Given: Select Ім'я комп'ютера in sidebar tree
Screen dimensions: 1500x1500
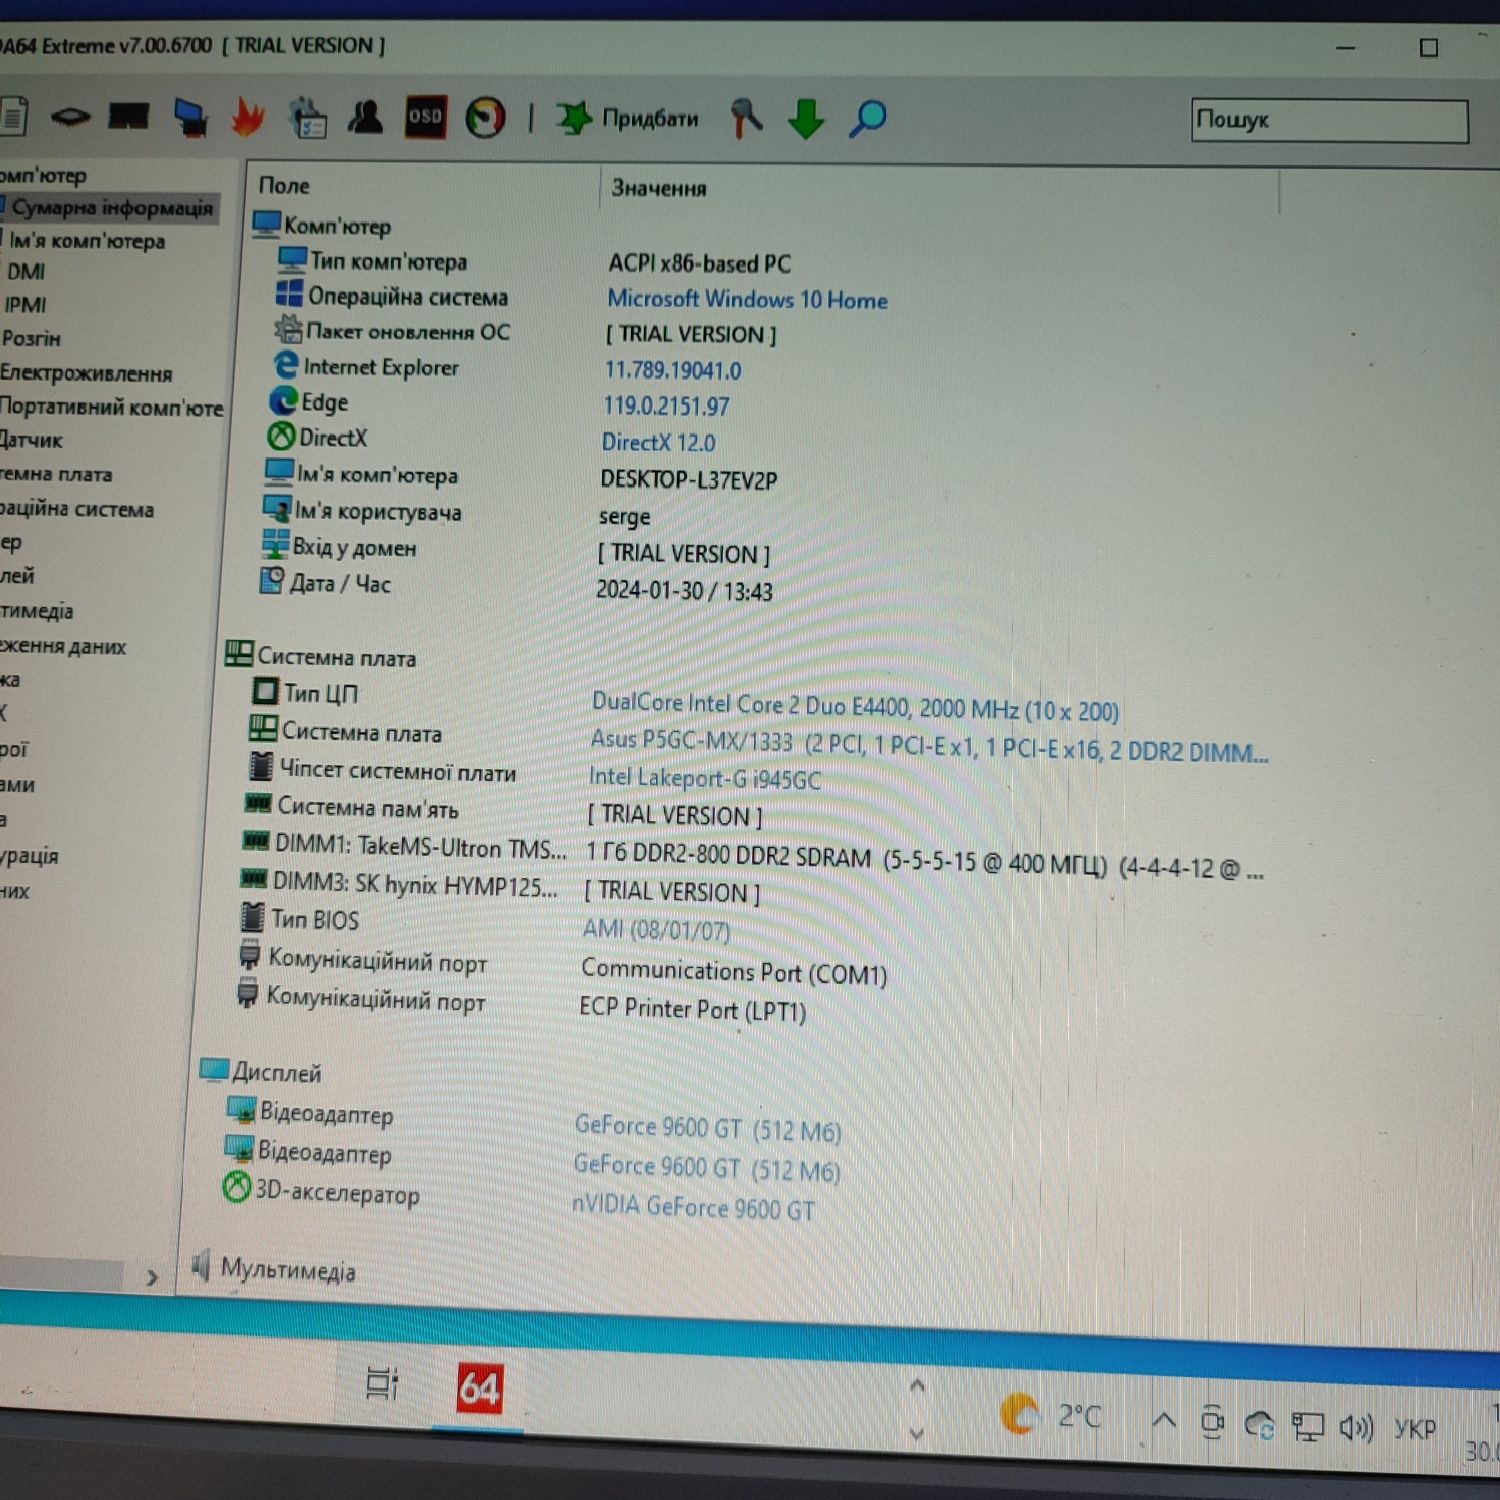Looking at the screenshot, I should click(x=86, y=241).
